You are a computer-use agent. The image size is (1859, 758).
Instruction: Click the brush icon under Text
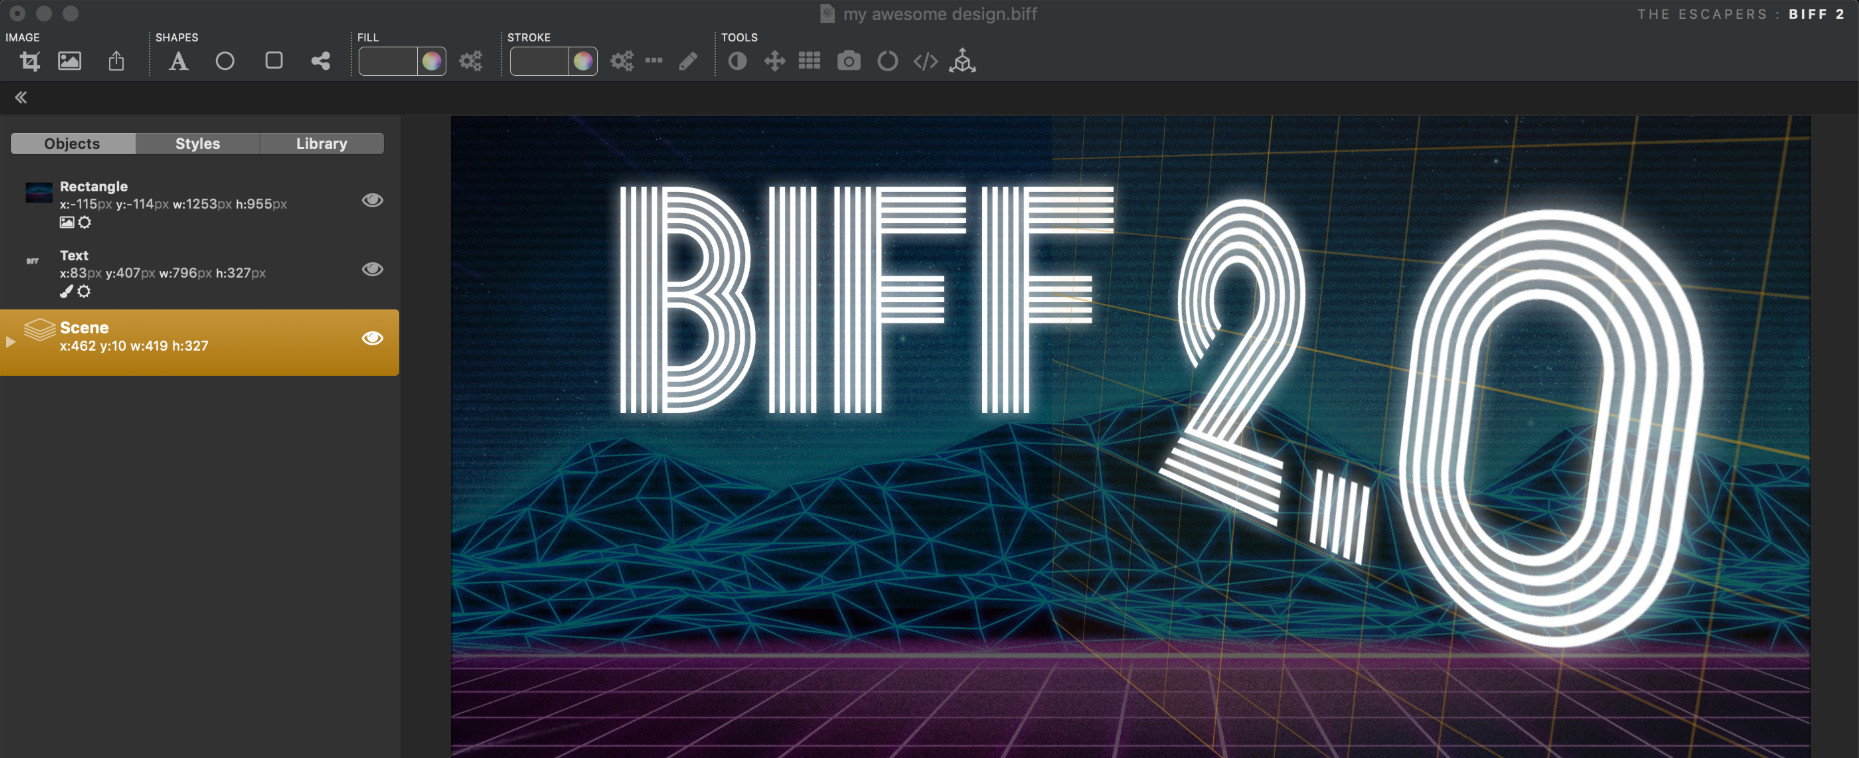(x=67, y=291)
